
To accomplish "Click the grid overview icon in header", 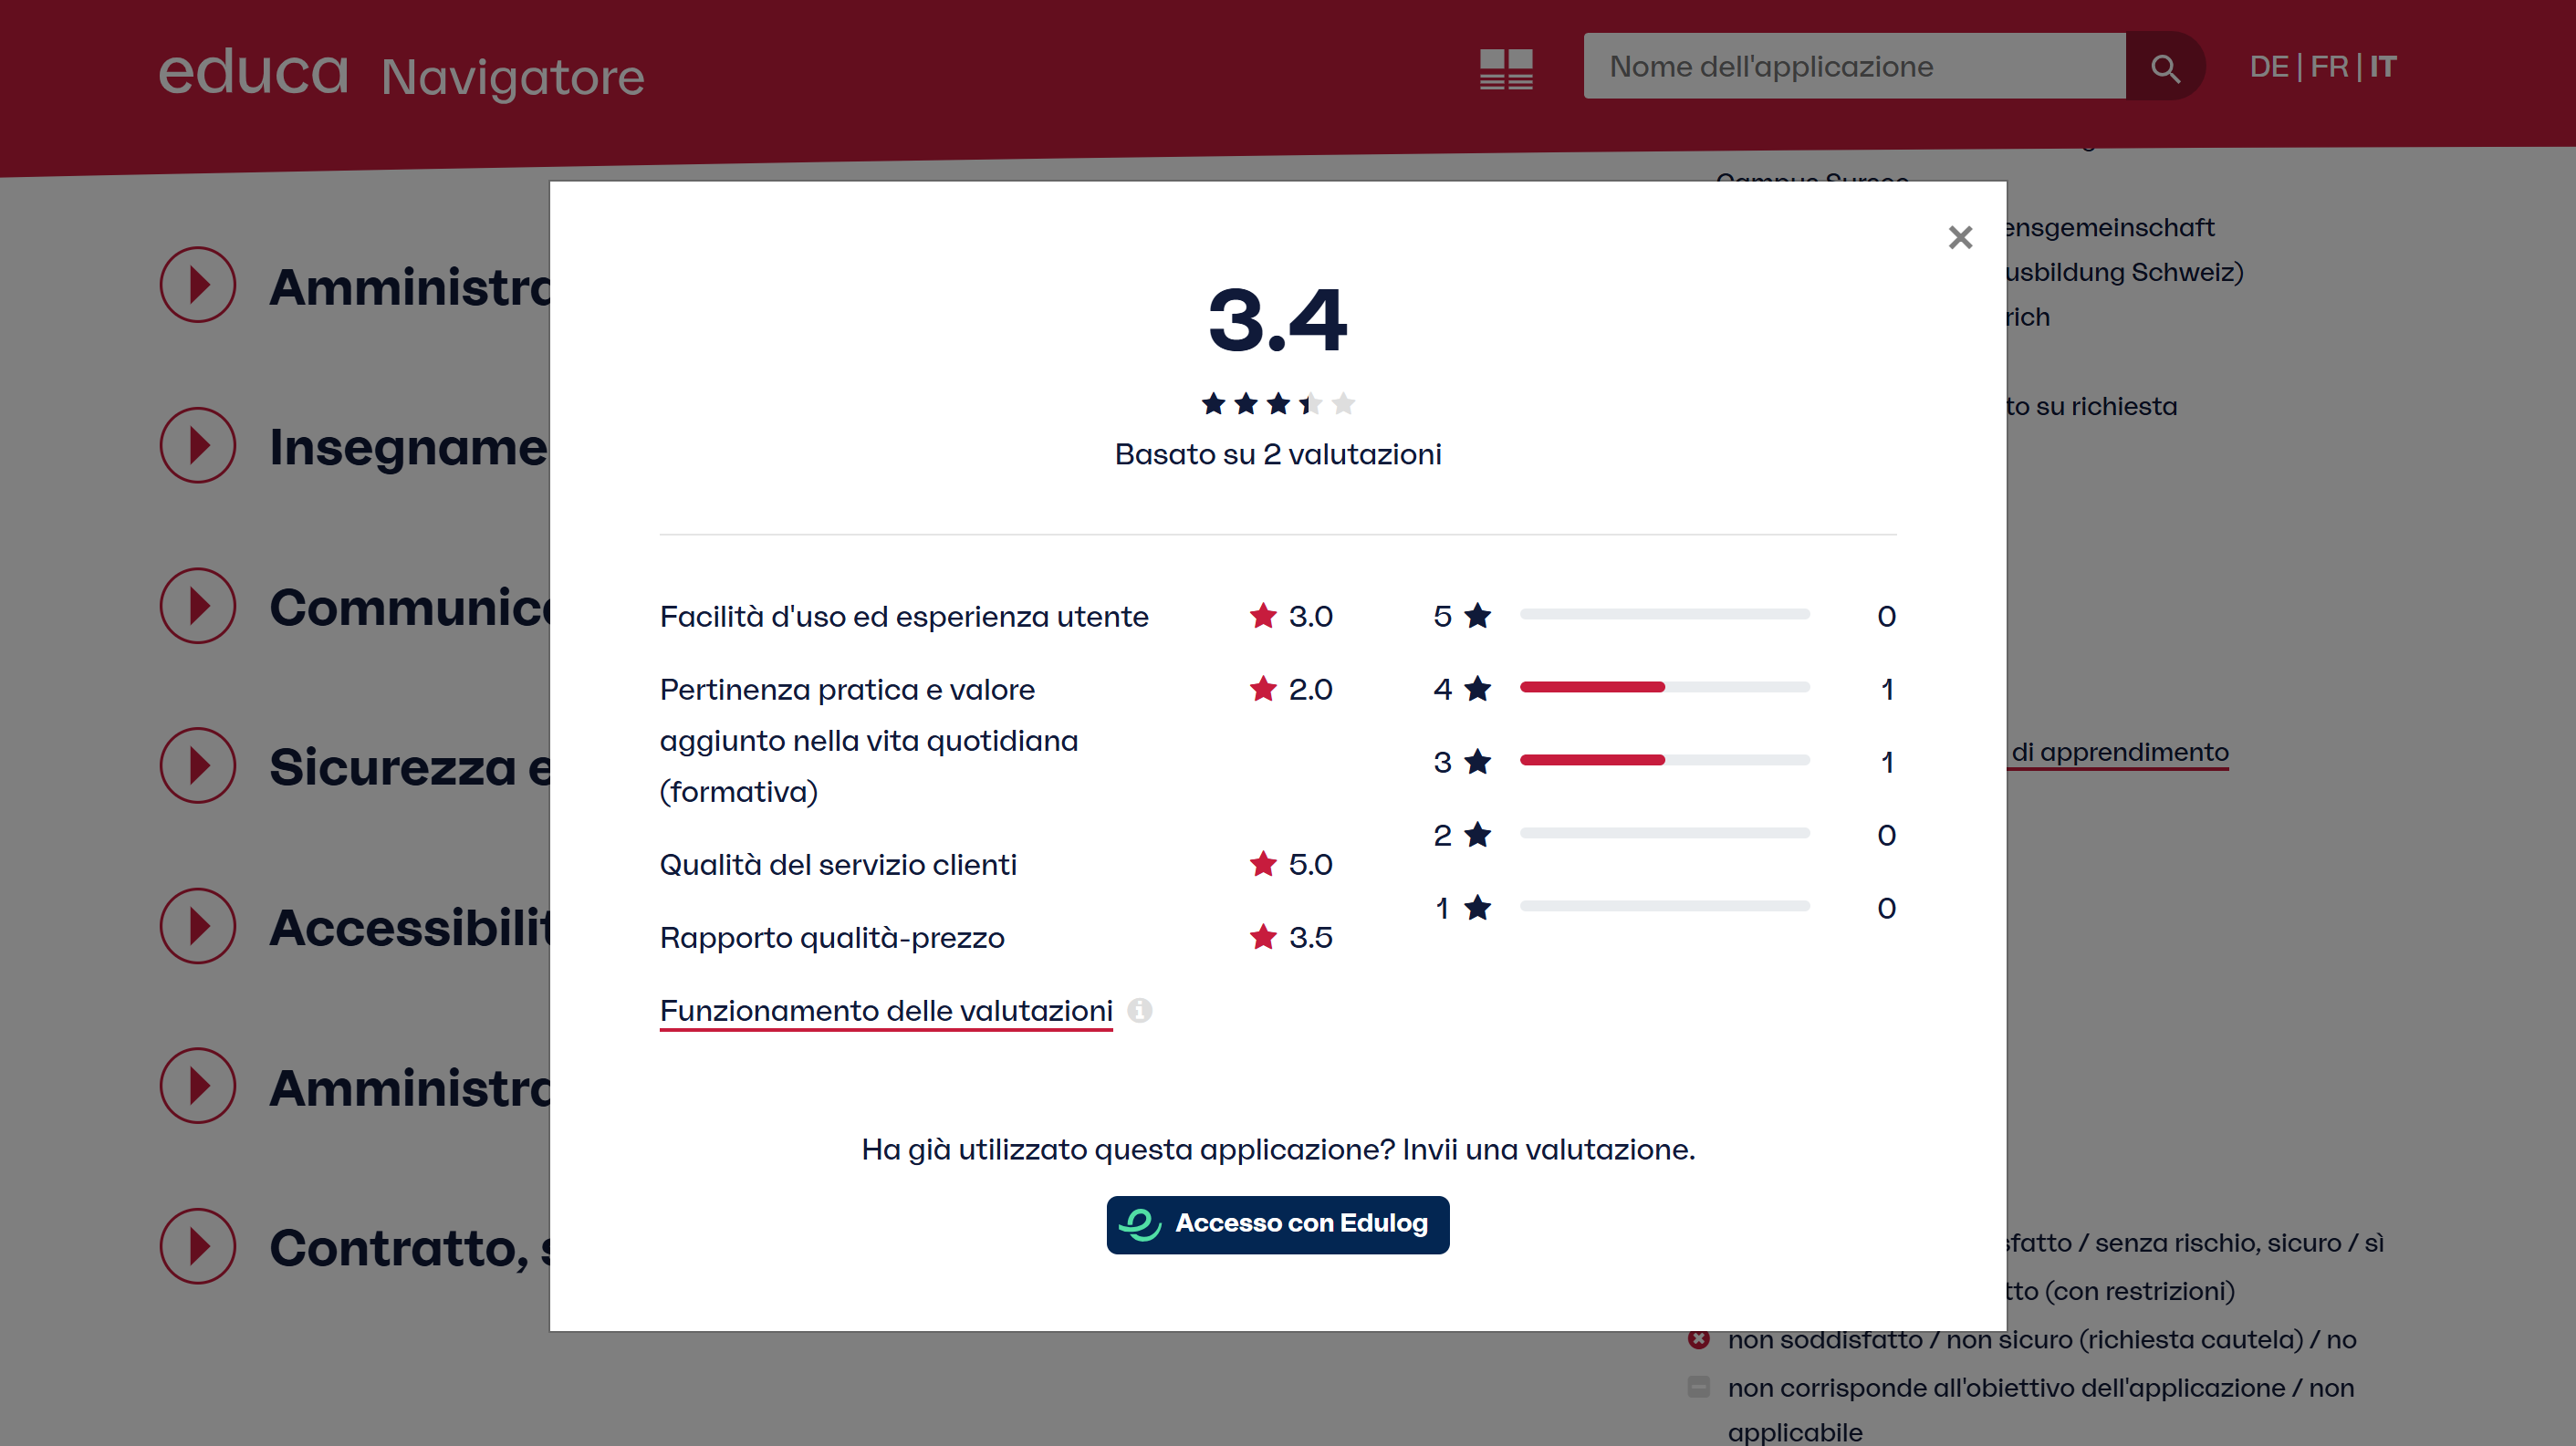I will pyautogui.click(x=1506, y=69).
